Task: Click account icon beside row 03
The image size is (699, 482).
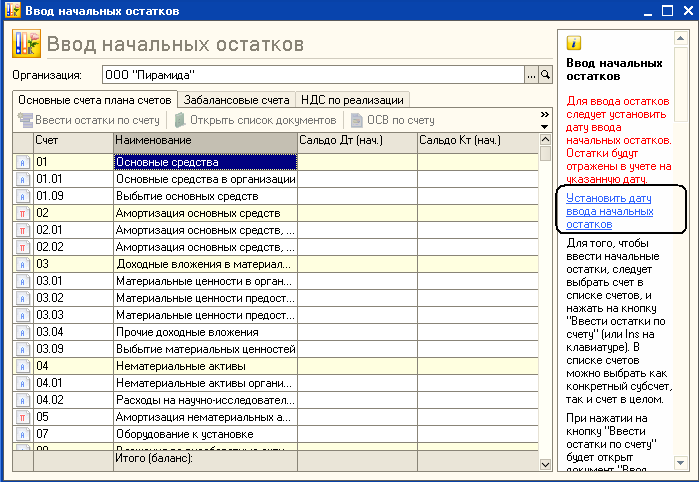Action: point(22,264)
